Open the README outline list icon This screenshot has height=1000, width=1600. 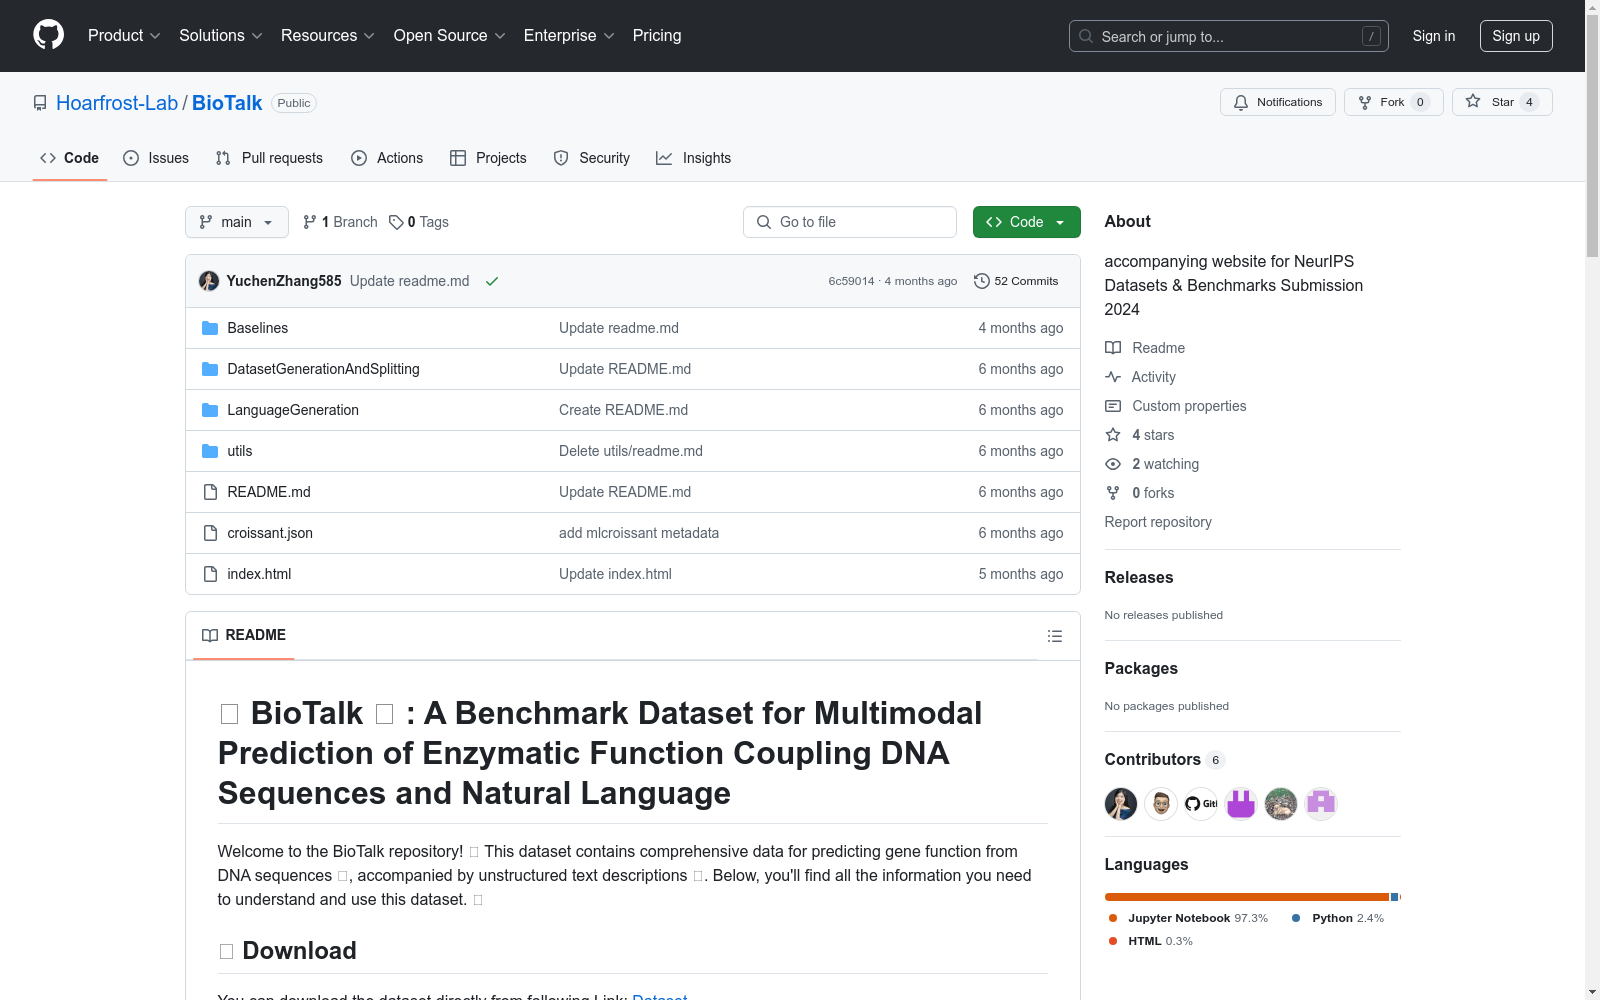pos(1054,636)
